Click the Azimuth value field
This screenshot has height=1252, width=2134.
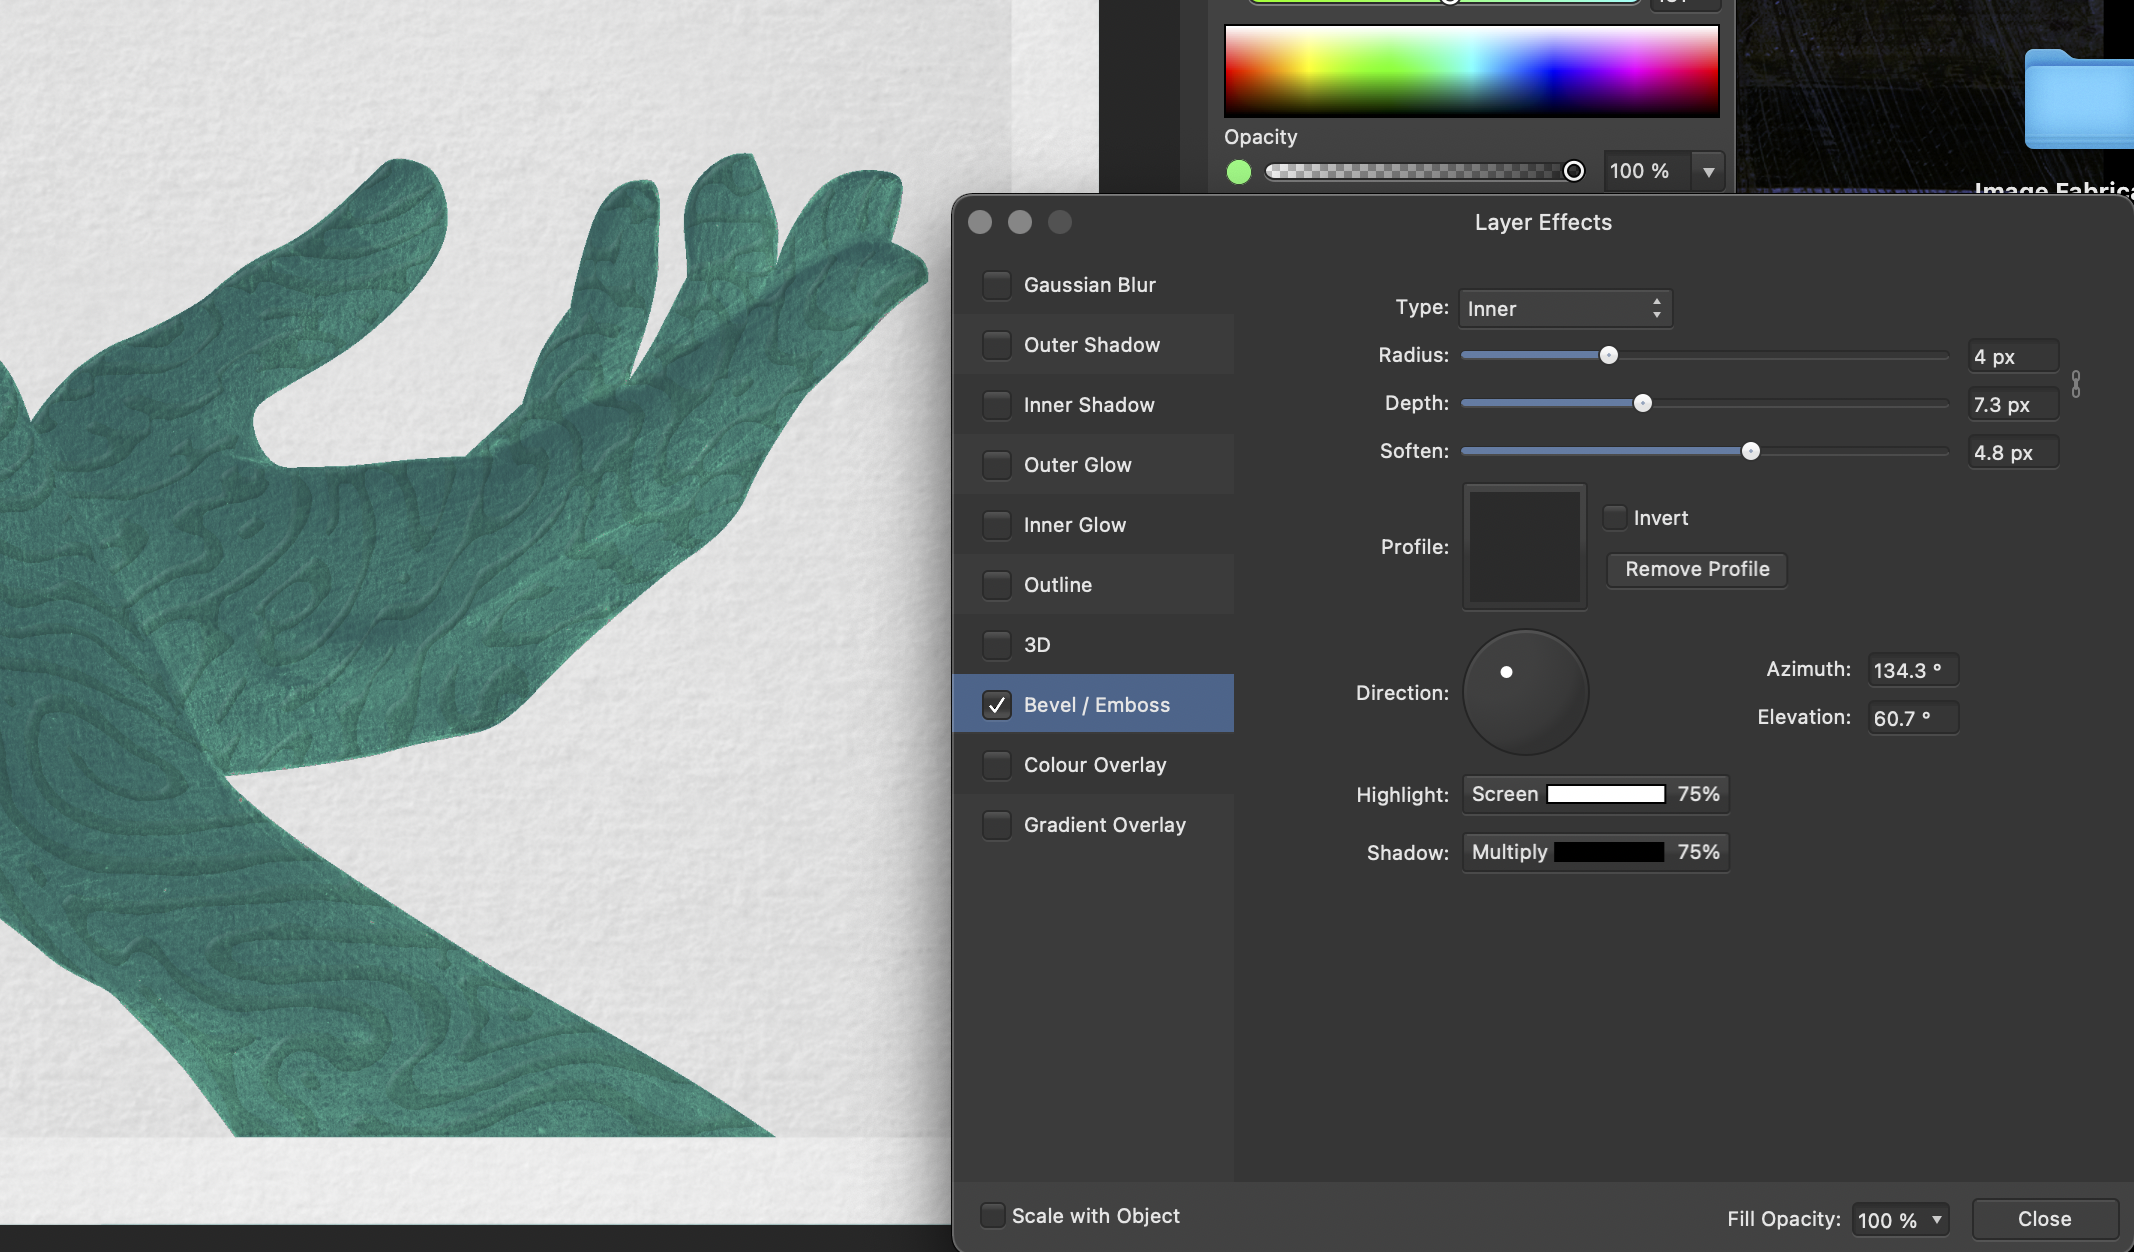1911,670
